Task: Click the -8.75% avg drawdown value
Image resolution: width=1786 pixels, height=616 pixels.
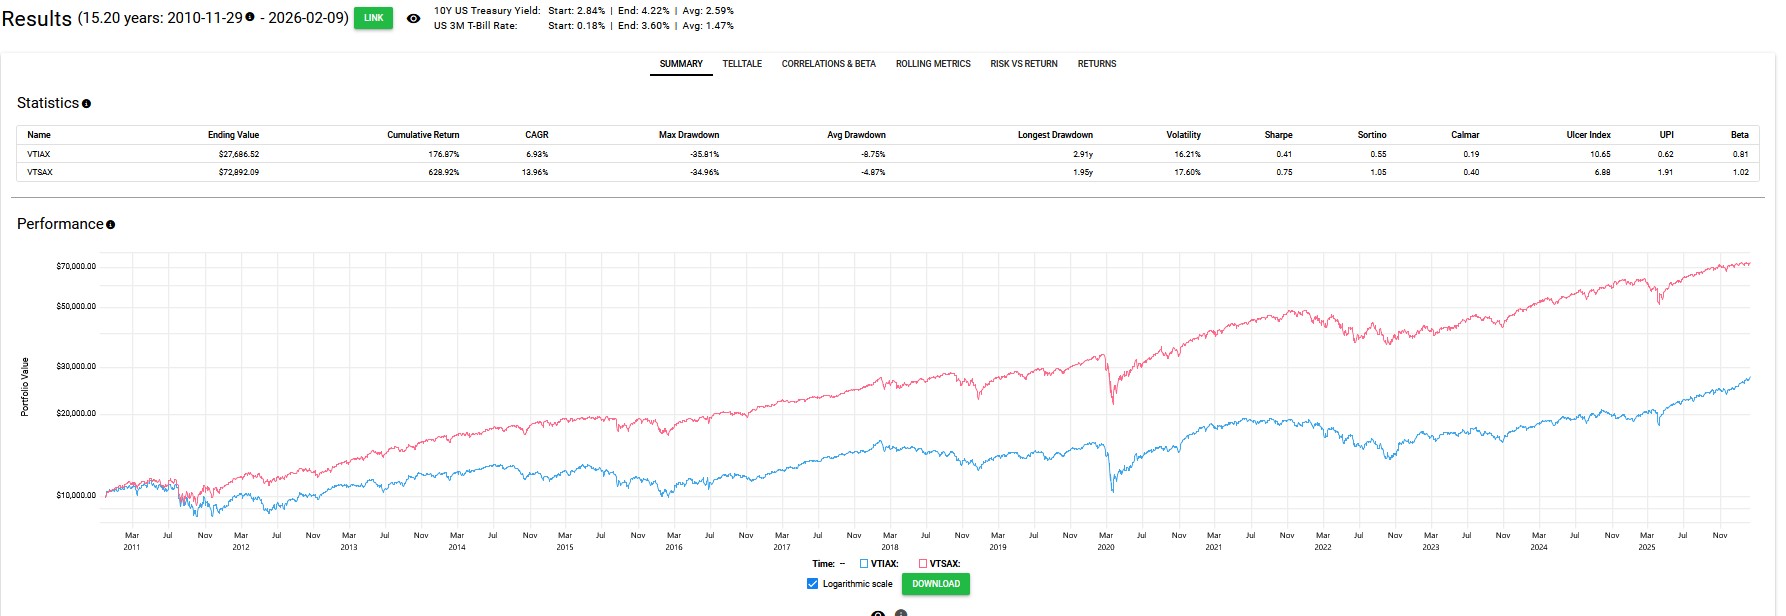Action: (873, 155)
